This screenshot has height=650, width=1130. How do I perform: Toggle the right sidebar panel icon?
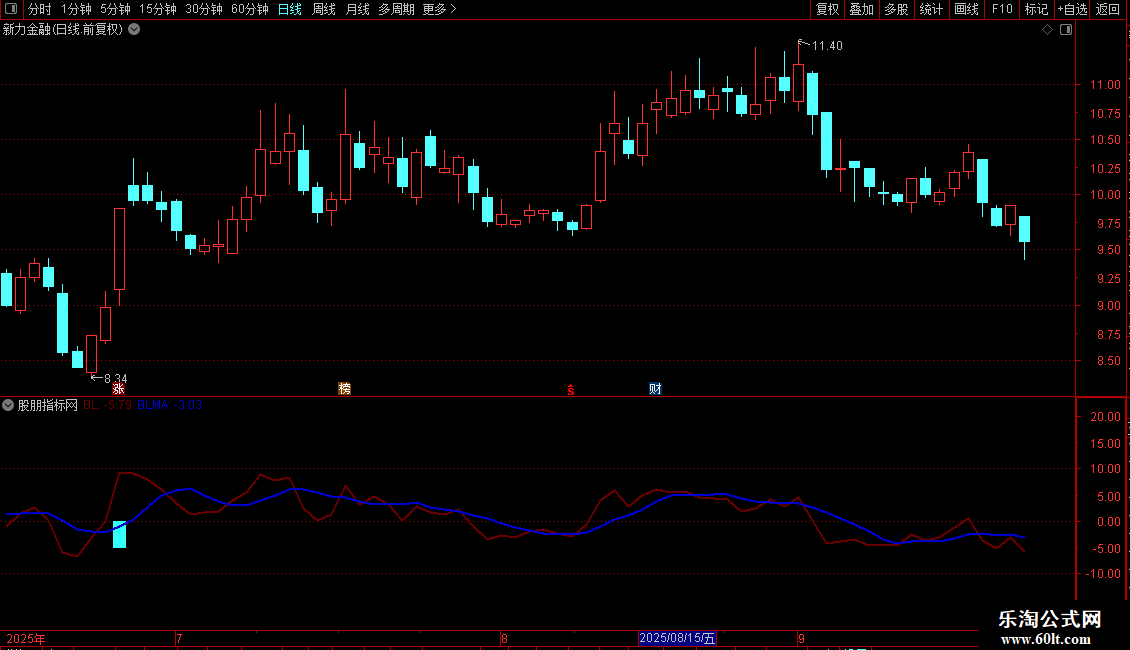(x=1066, y=30)
